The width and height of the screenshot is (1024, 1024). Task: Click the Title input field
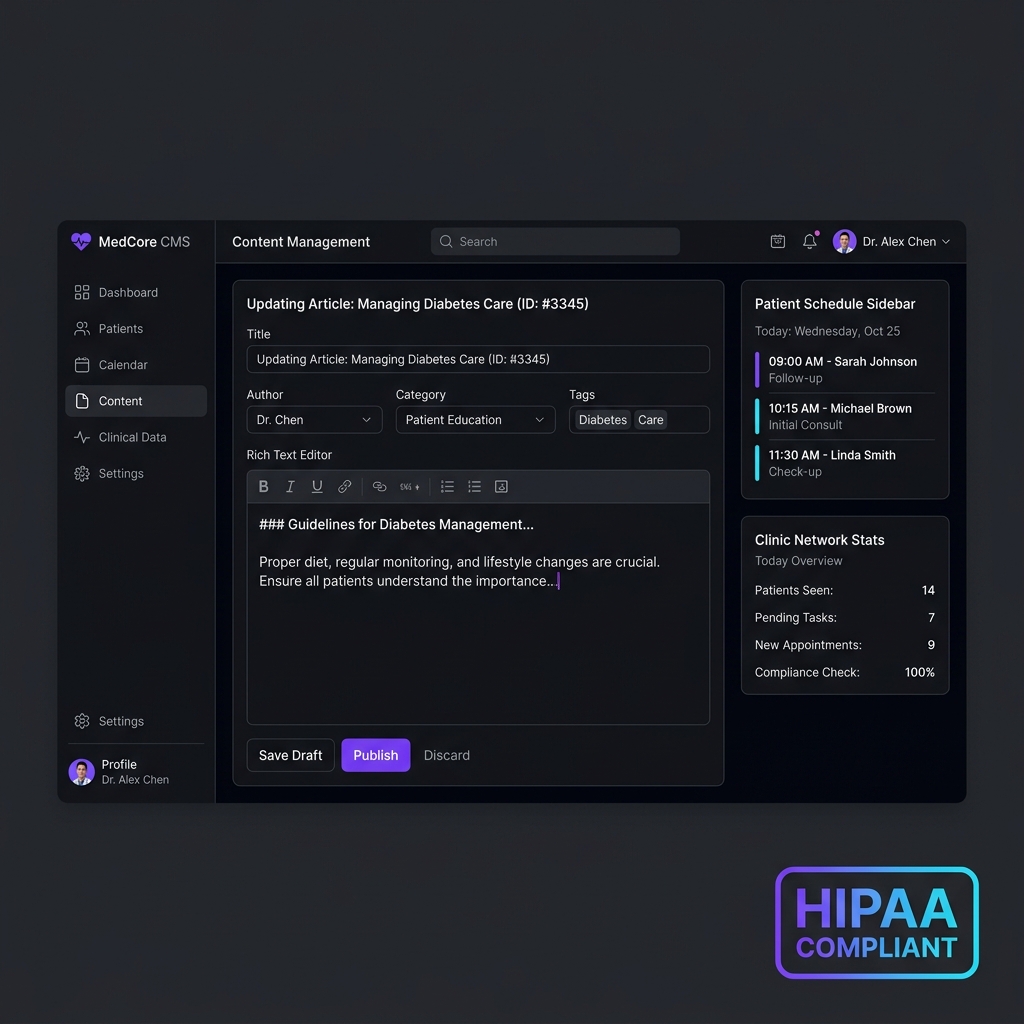coord(478,359)
